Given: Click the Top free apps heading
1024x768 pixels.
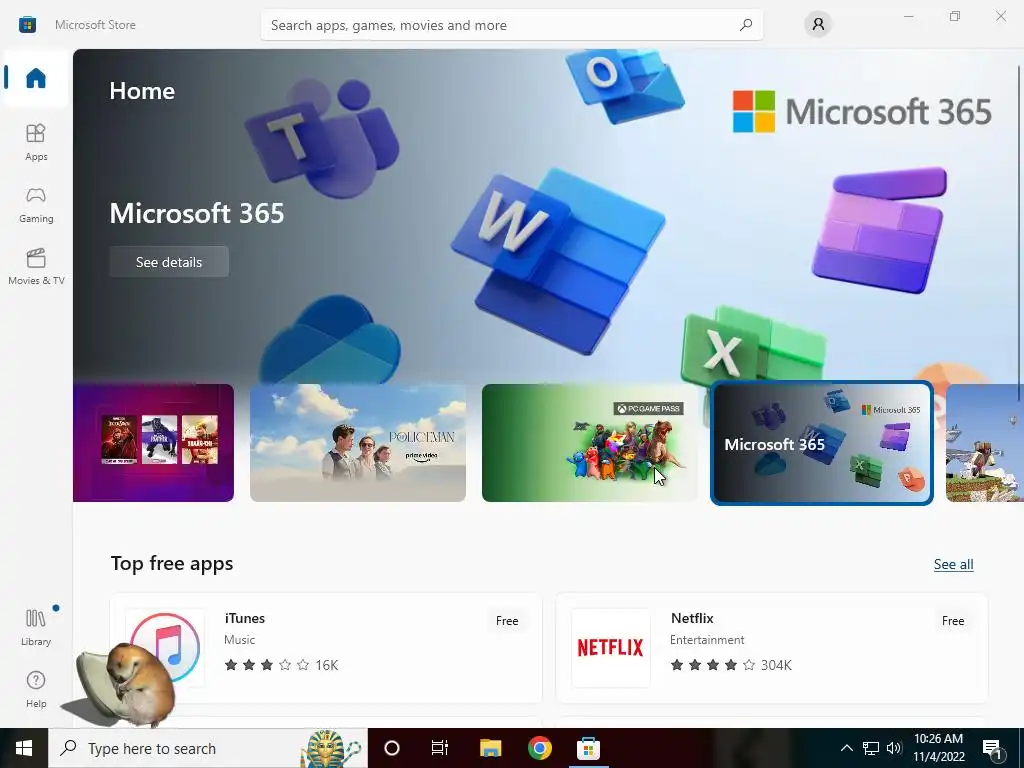Looking at the screenshot, I should pos(172,564).
